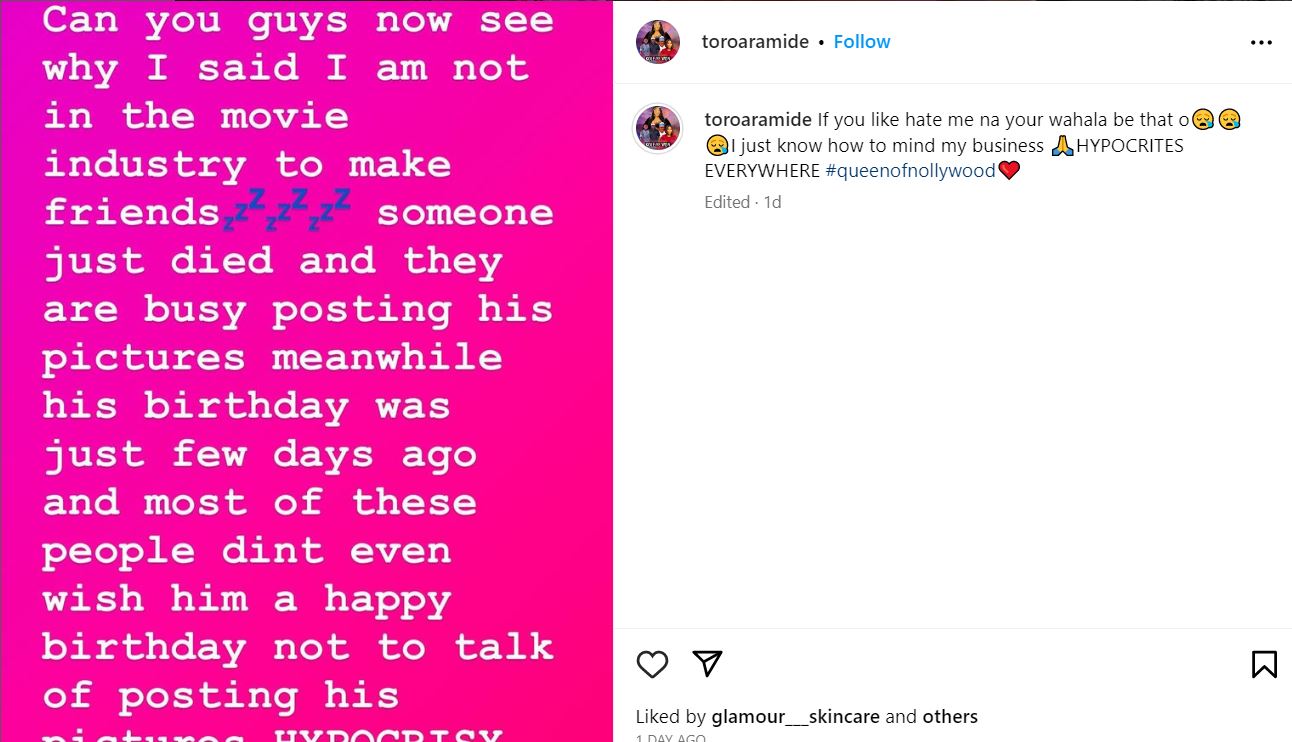Open the #queenofnollywood hashtag
Screen dimensions: 1292x742
(910, 171)
